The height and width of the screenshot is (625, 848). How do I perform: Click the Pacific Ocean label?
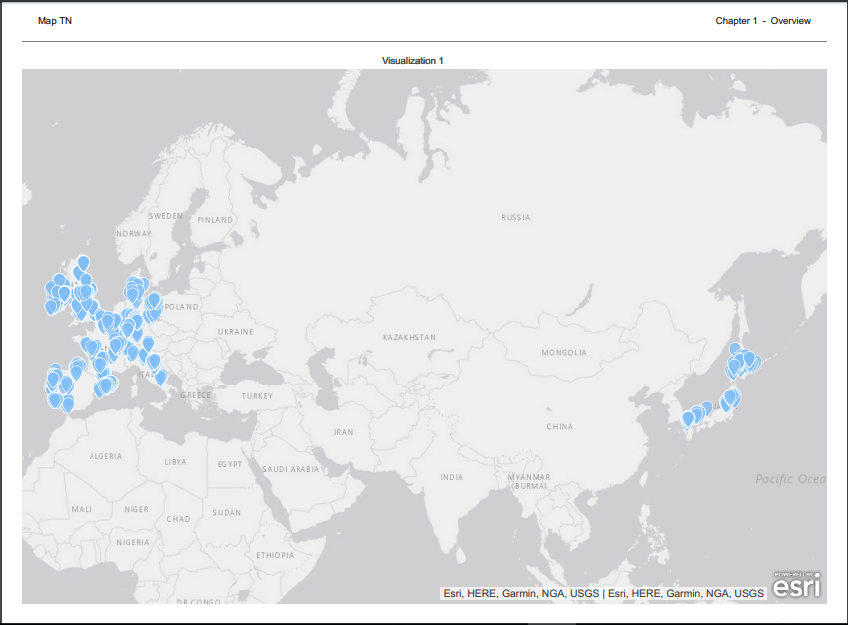coord(790,479)
